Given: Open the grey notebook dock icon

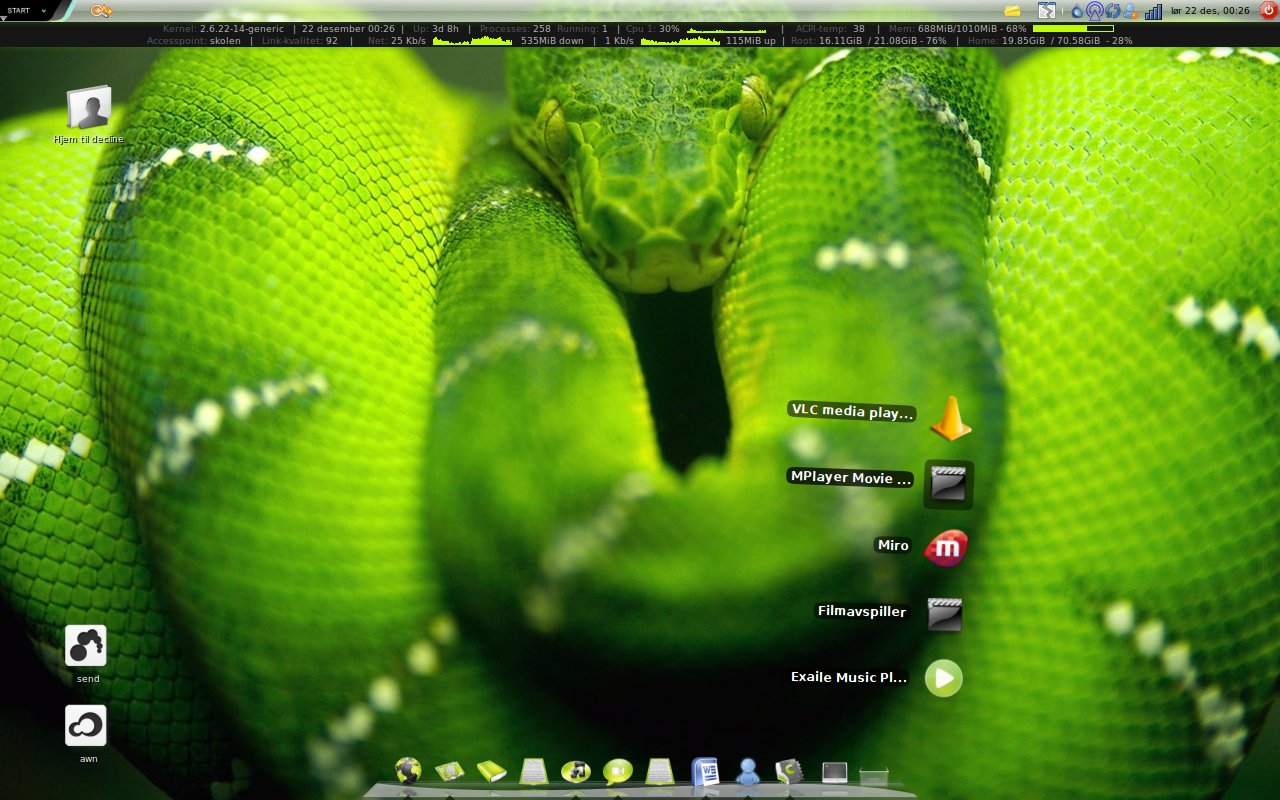Looking at the screenshot, I should click(789, 771).
